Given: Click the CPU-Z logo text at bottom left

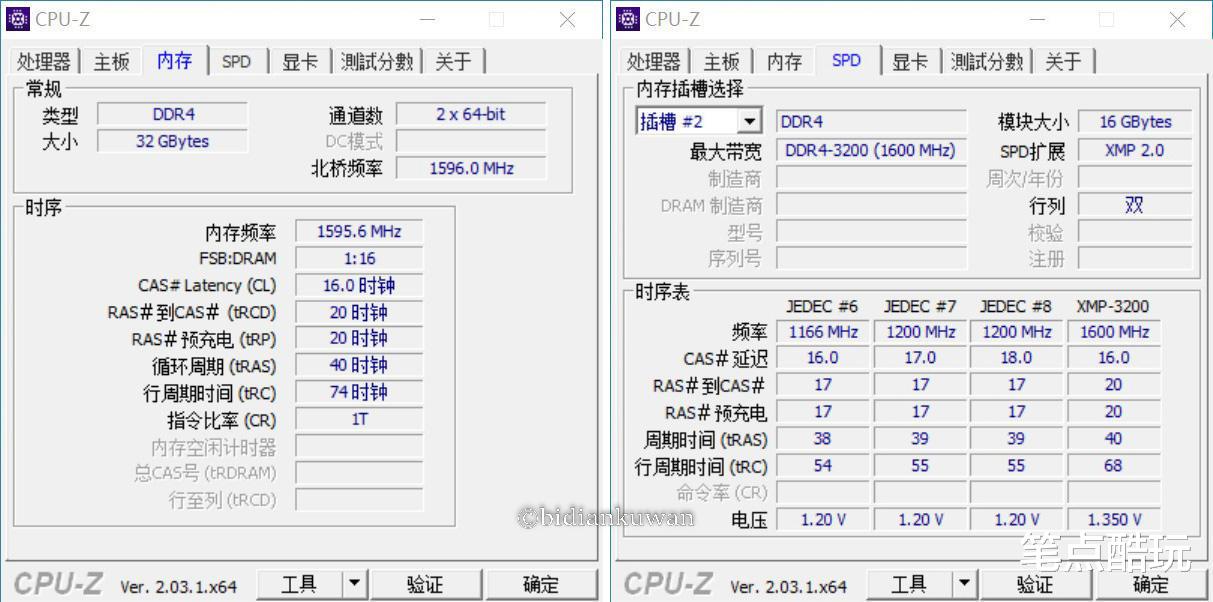Looking at the screenshot, I should pos(56,583).
